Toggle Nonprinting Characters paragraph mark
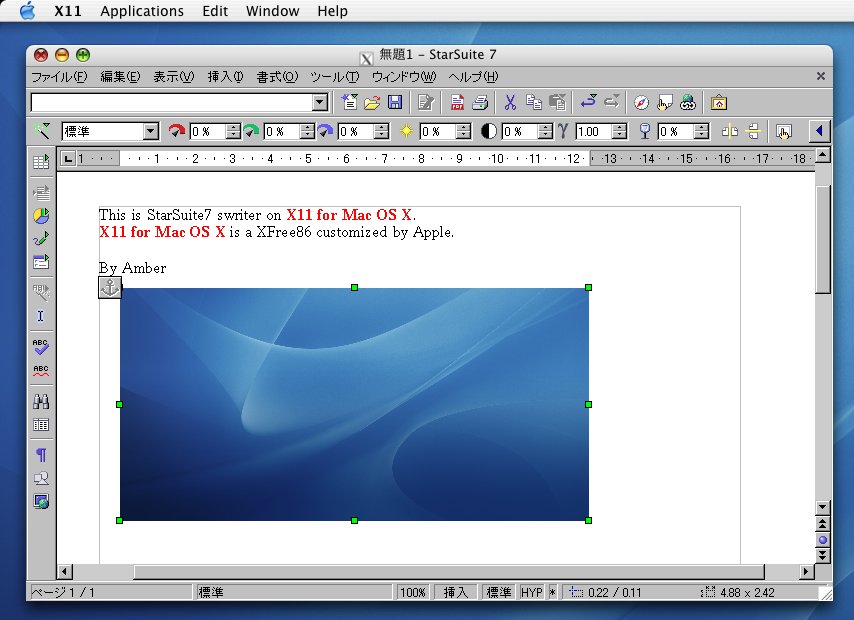The image size is (854, 620). (41, 454)
